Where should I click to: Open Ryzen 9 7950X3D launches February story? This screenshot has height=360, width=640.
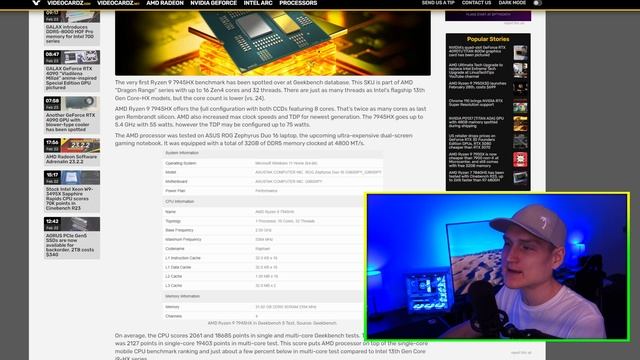(x=478, y=85)
